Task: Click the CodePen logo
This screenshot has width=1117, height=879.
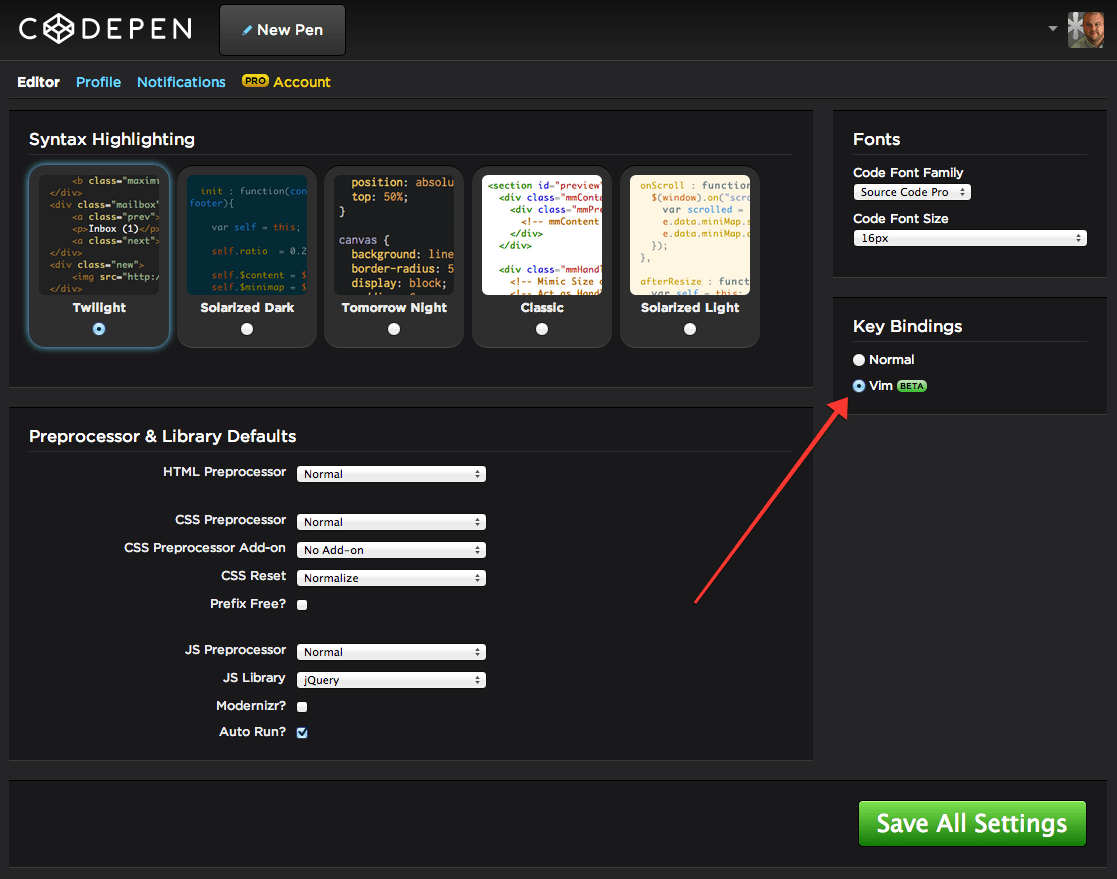Action: 103,28
